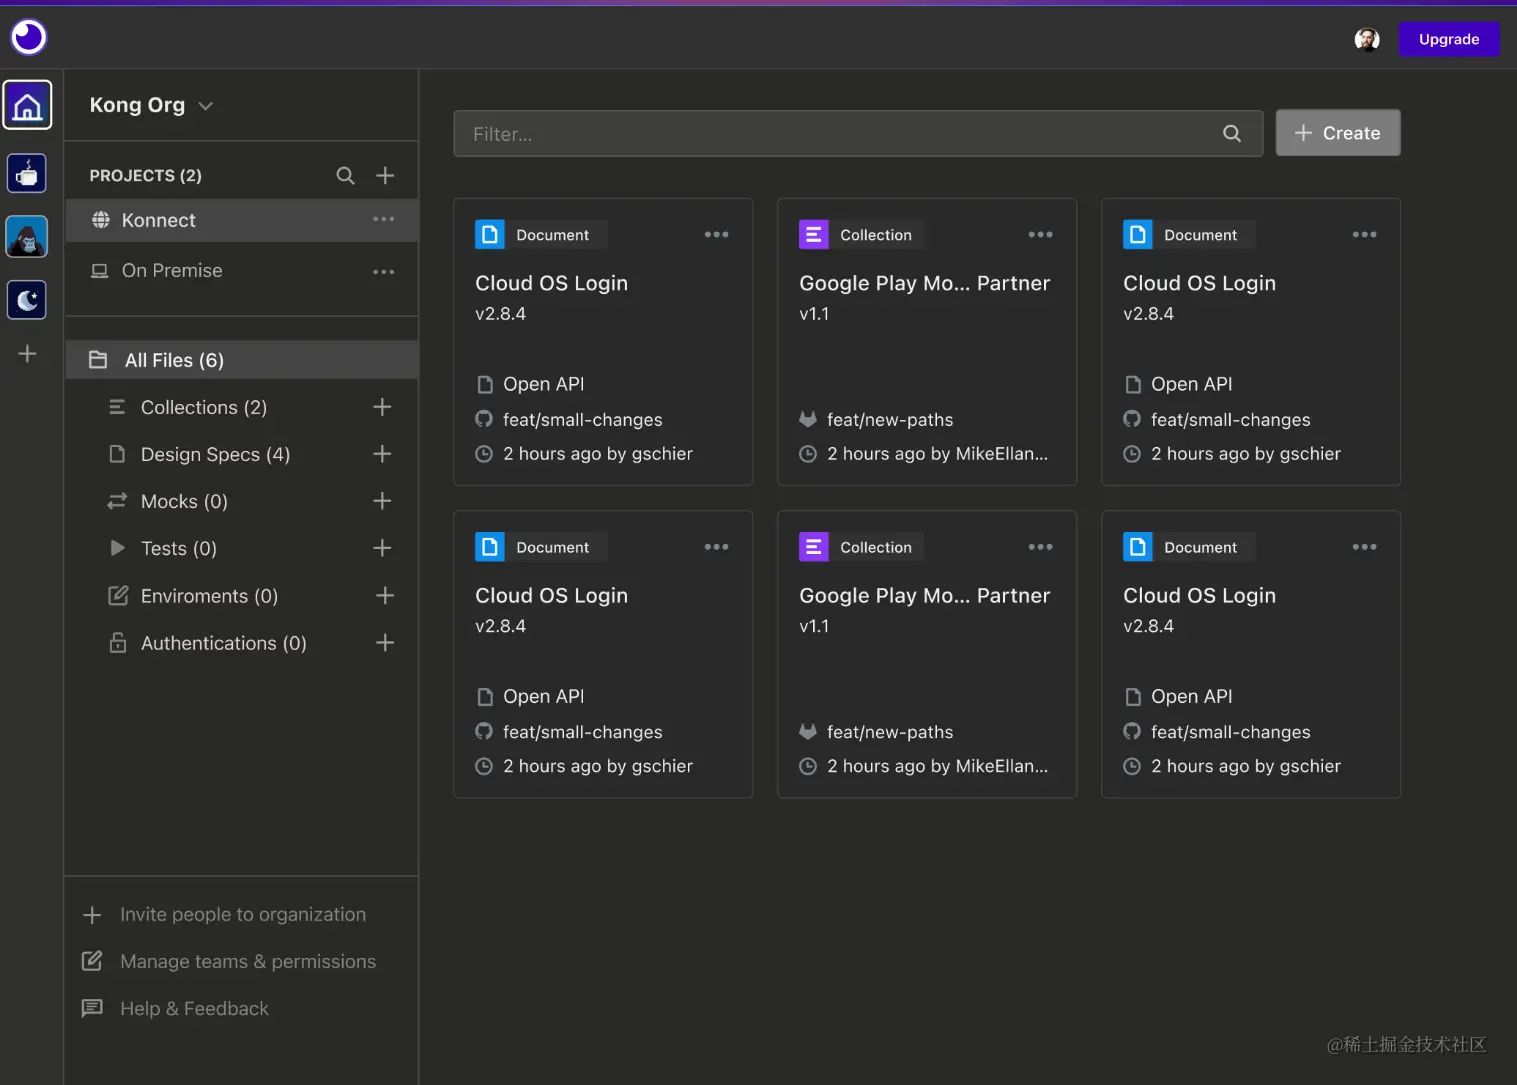Image resolution: width=1517 pixels, height=1085 pixels.
Task: Open Konnect project options menu
Action: pyautogui.click(x=384, y=219)
